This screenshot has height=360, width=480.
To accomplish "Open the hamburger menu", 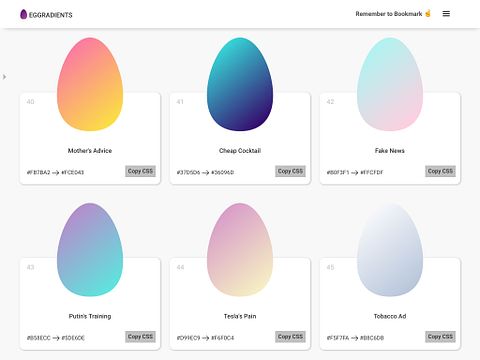I will 446,14.
